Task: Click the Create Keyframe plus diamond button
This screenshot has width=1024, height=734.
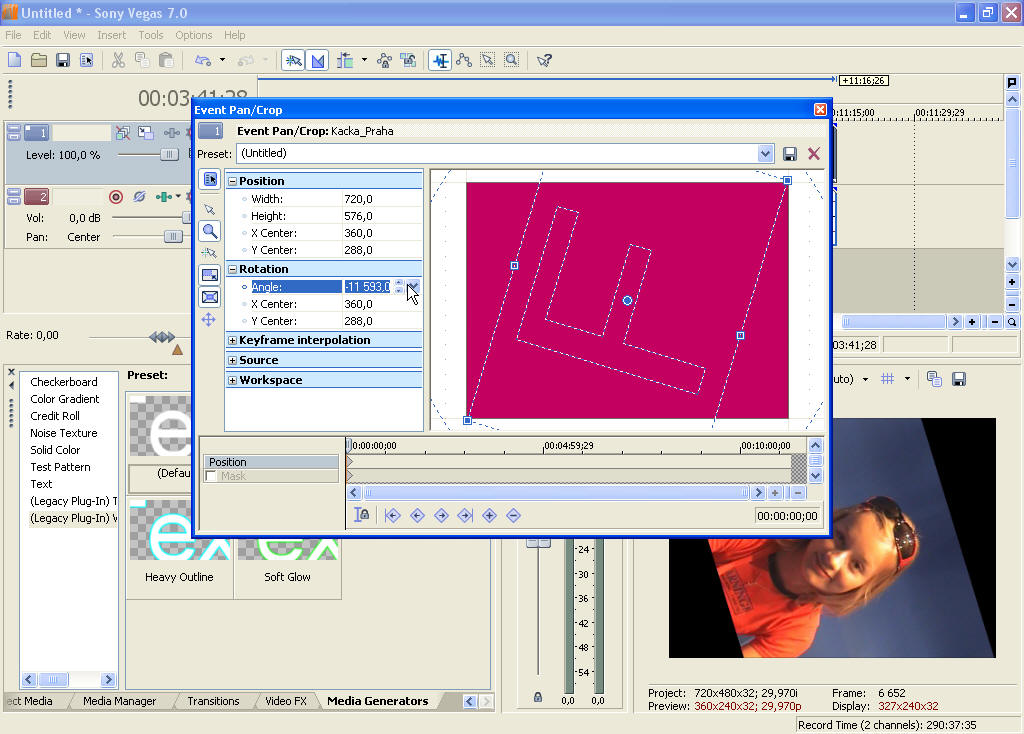Action: tap(489, 515)
